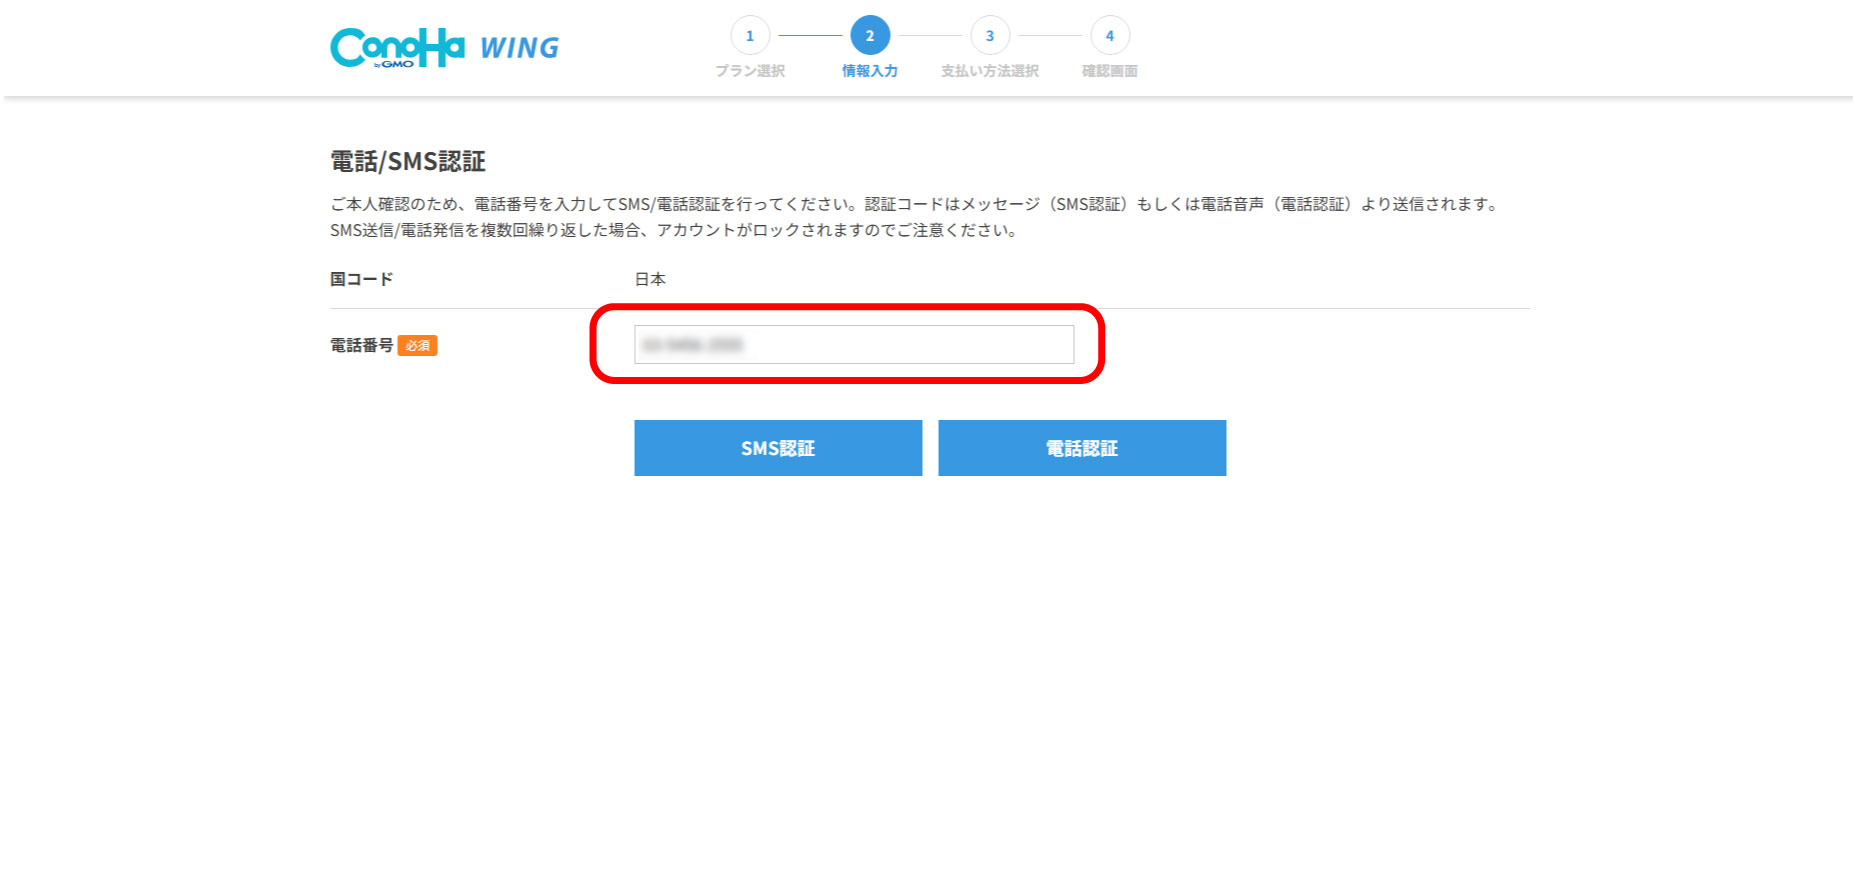
Task: Click the highlighted step 2 circle
Action: 870,36
